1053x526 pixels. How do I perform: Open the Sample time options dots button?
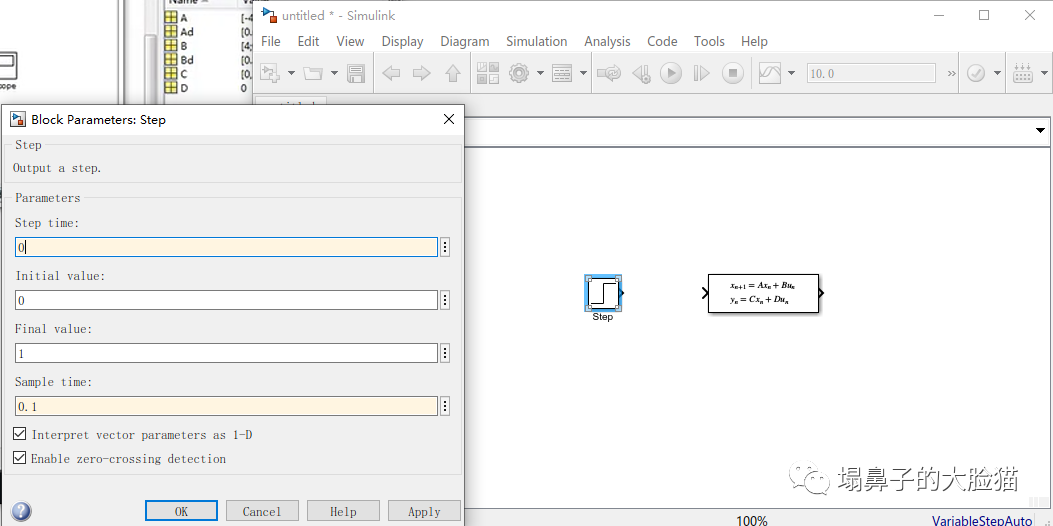(445, 406)
